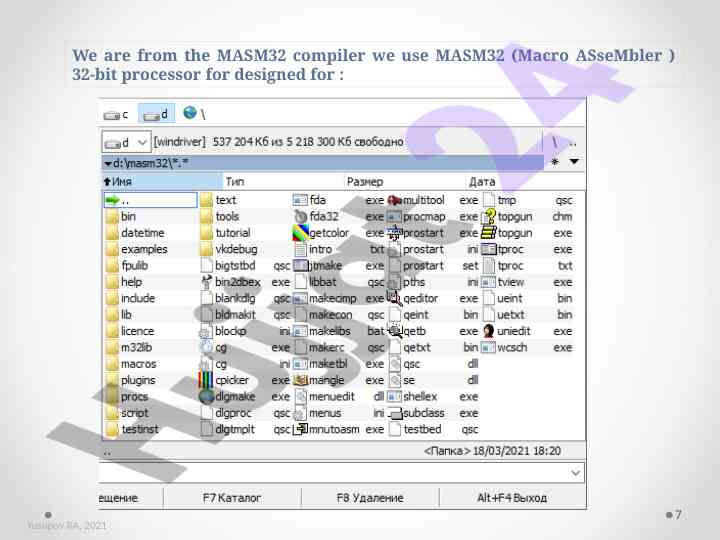This screenshot has height=540, width=720.
Task: Click the network neighborhood globe icon
Action: (190, 113)
